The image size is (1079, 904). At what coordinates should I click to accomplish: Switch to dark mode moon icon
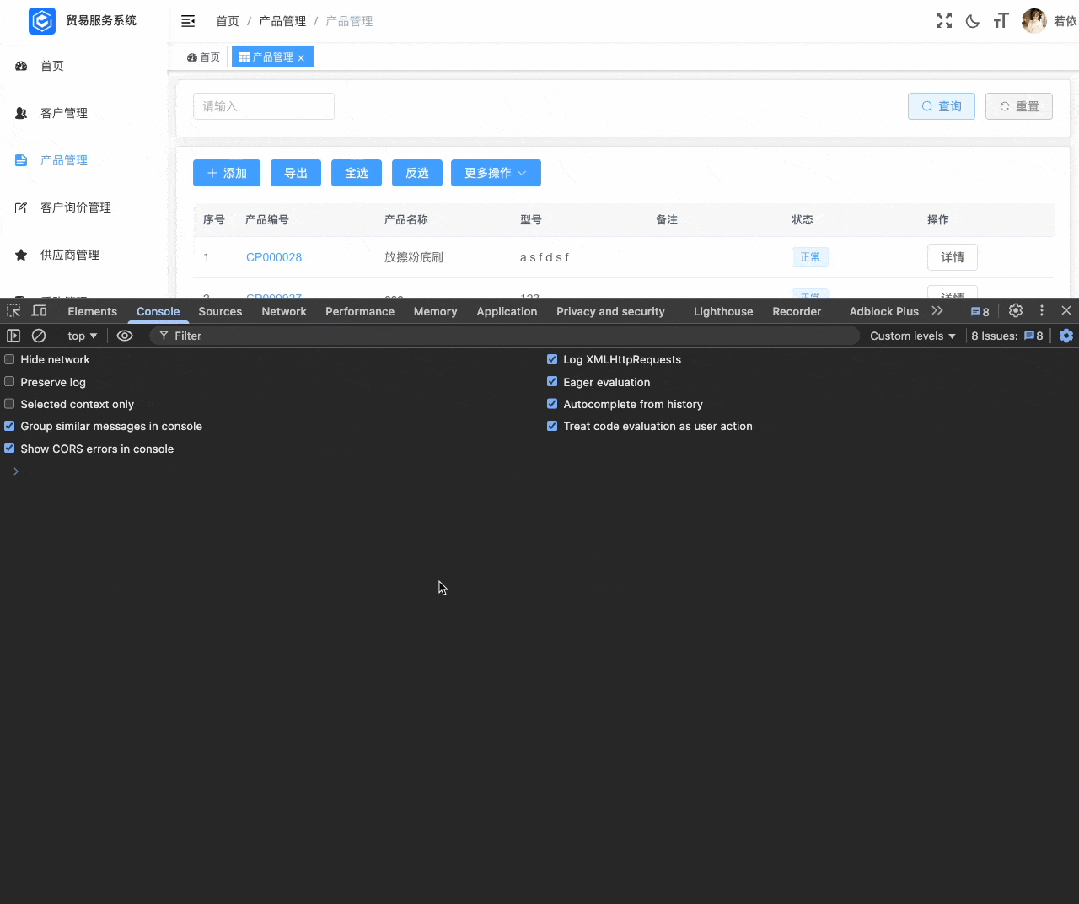tap(972, 21)
